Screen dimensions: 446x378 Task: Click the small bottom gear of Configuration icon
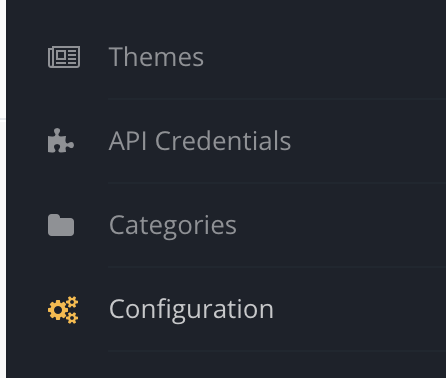(x=72, y=318)
